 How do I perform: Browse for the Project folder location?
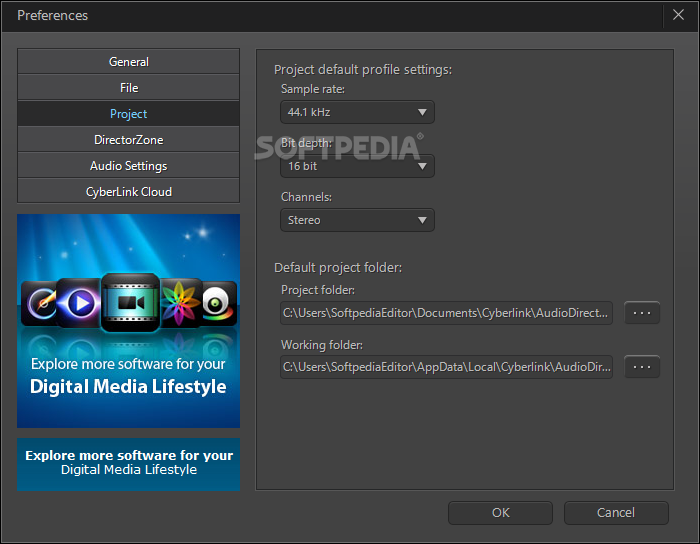click(x=642, y=313)
